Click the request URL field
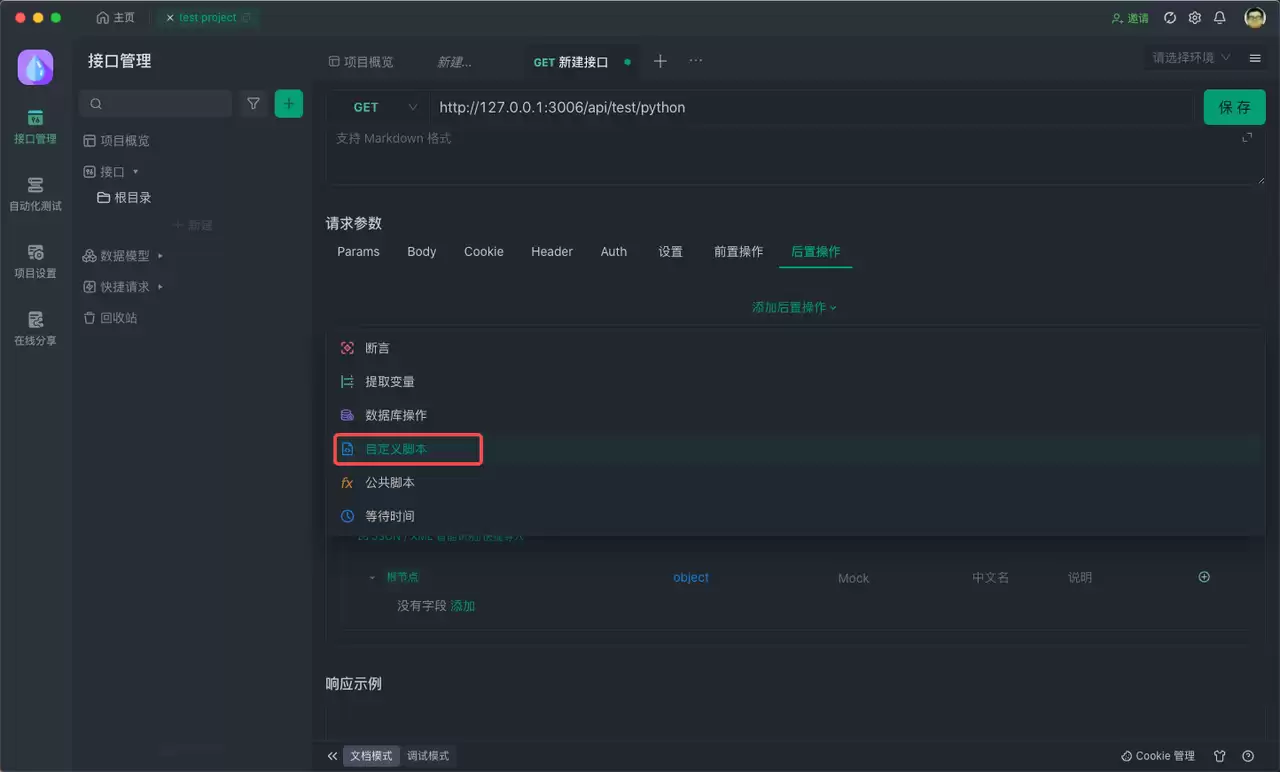 pos(813,107)
